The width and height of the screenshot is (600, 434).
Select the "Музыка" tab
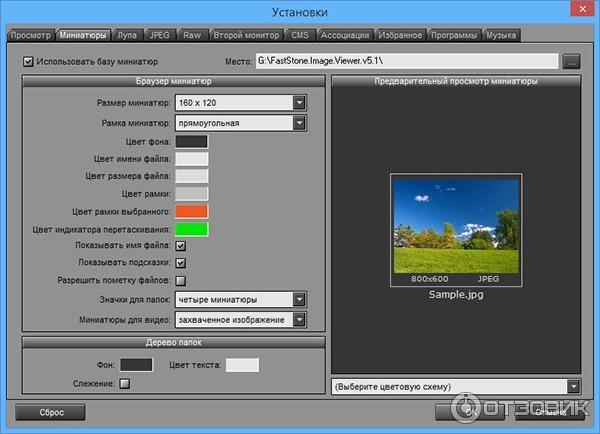[x=501, y=35]
